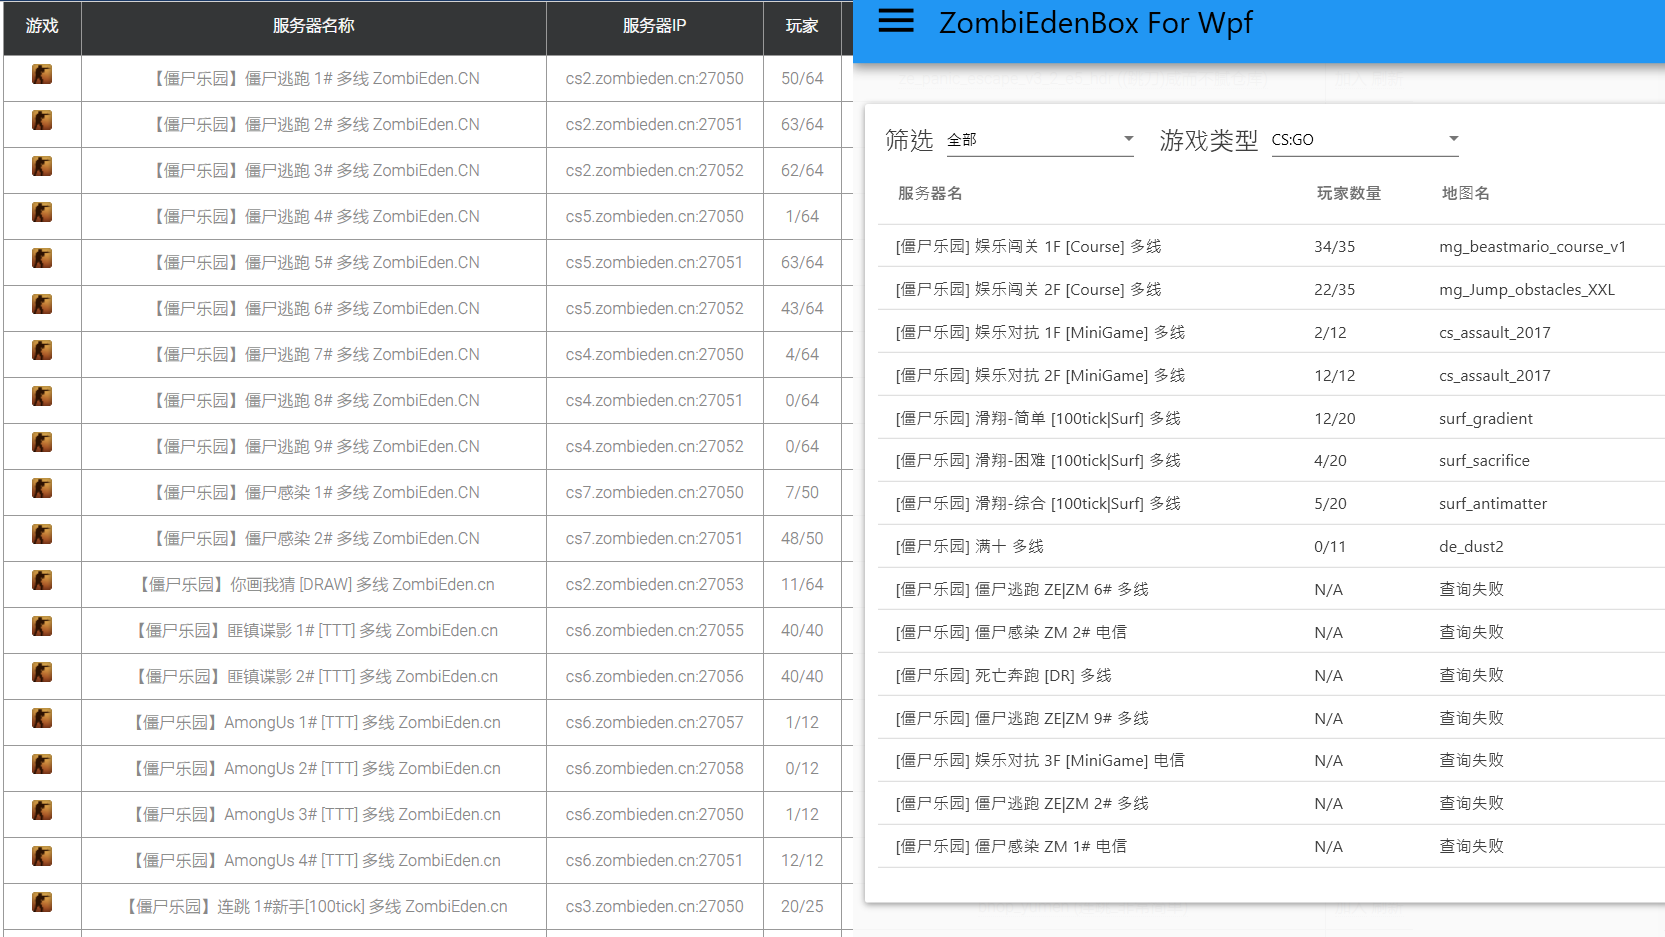The image size is (1665, 937).
Task: Click game icon for AmongUs 1# row
Action: 42,718
